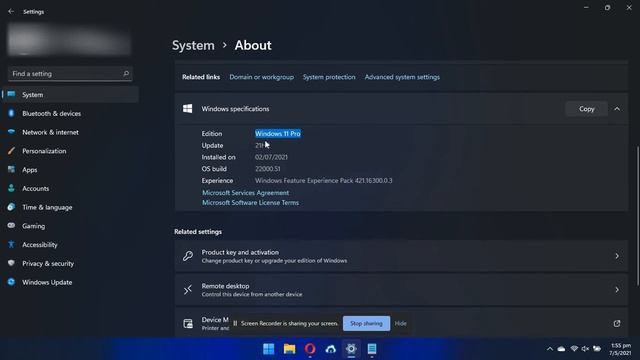Click the search magnifier in Find a setting
Image resolution: width=640 pixels, height=360 pixels.
126,73
